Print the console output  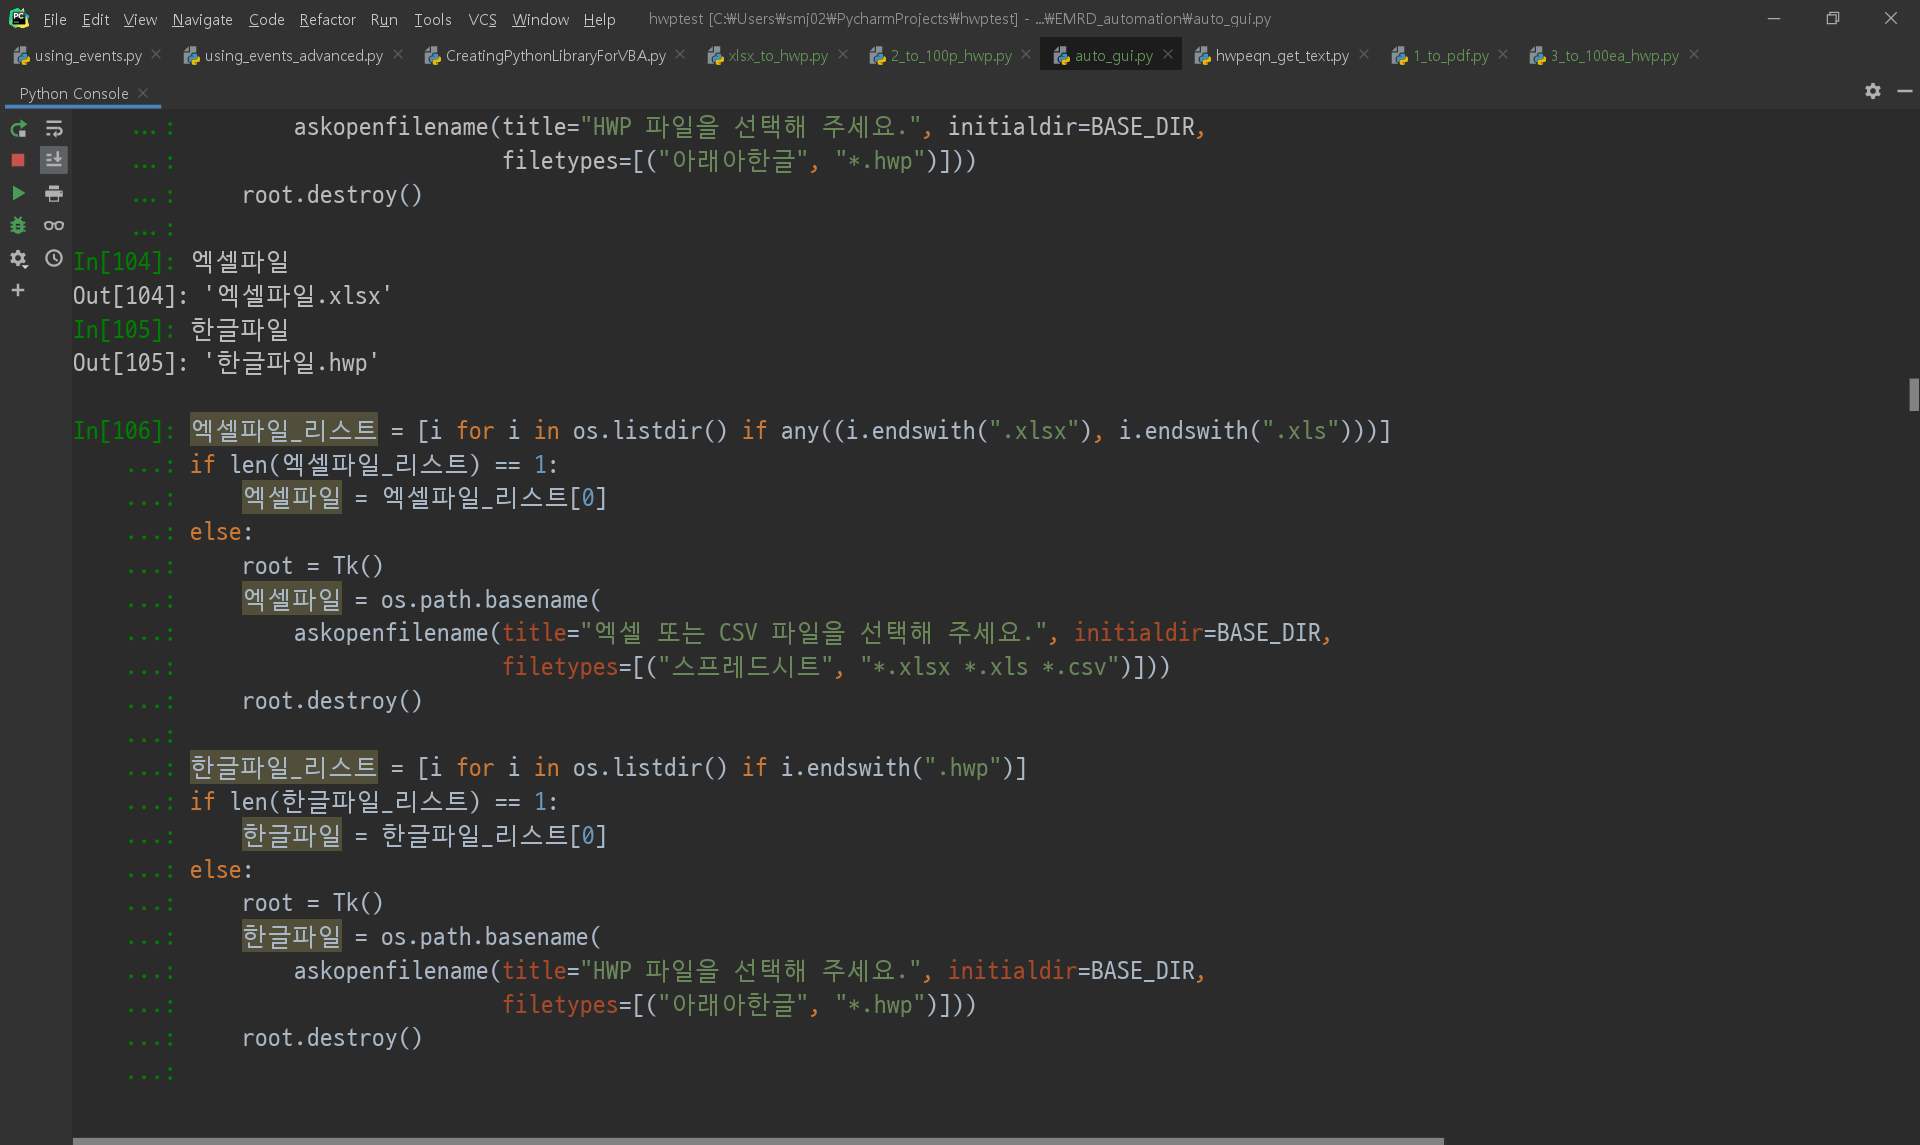[x=54, y=193]
